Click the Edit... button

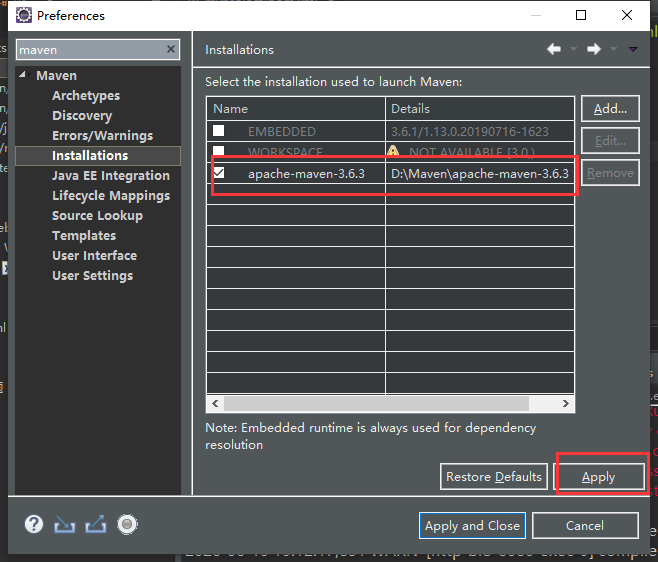click(610, 141)
